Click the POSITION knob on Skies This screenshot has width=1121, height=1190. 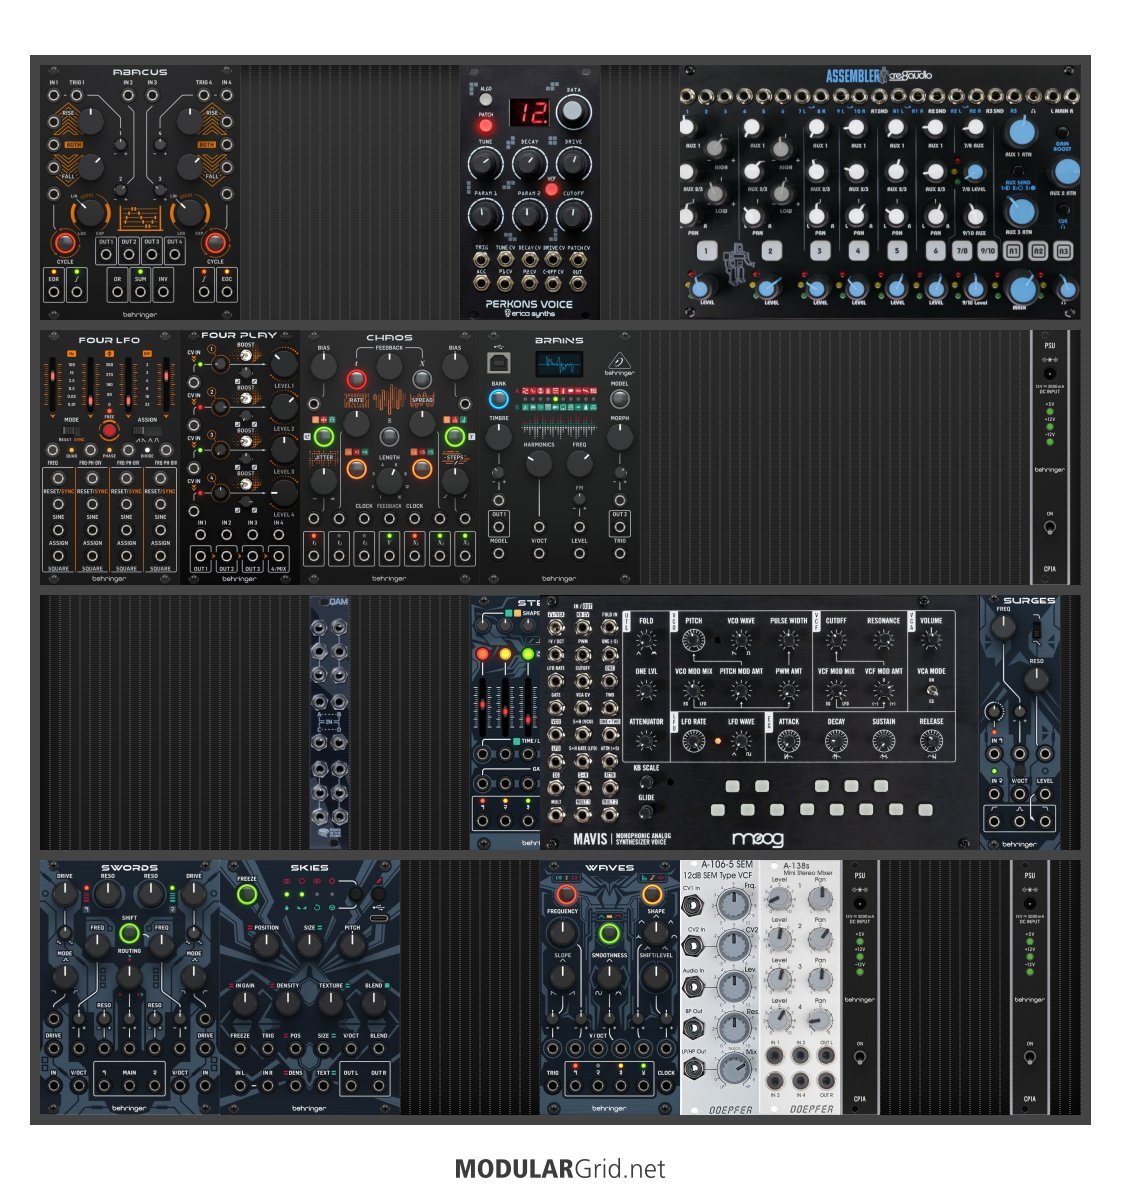pyautogui.click(x=266, y=946)
